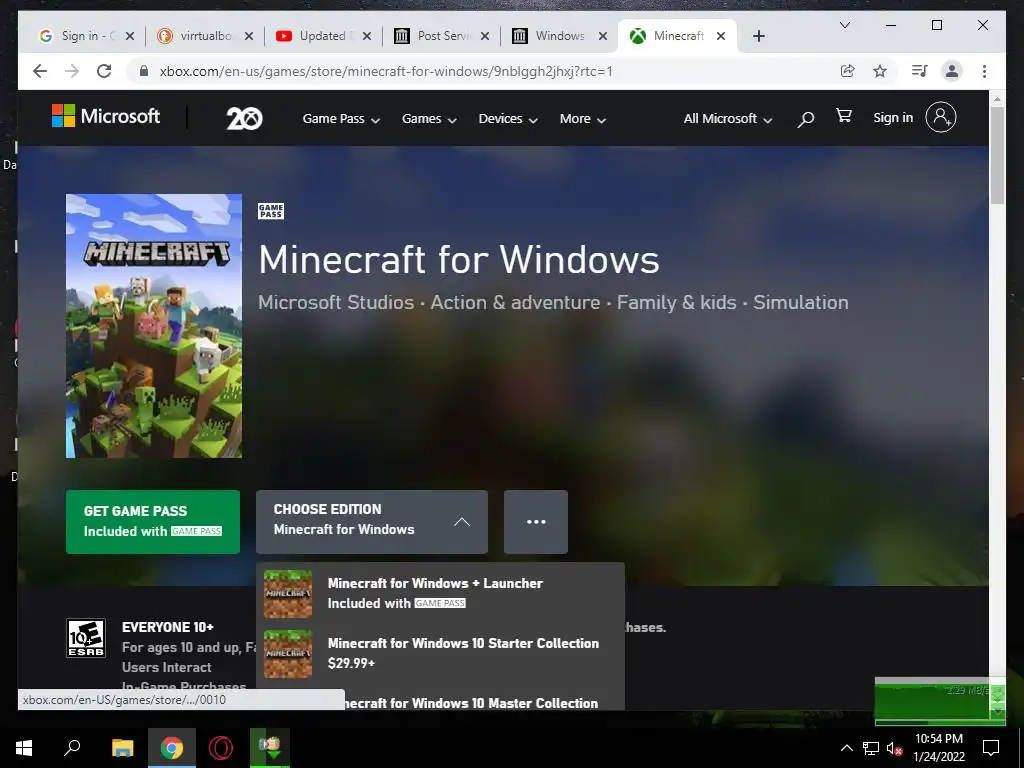Click the Chrome icon in the taskbar
This screenshot has height=768, width=1024.
pyautogui.click(x=172, y=748)
